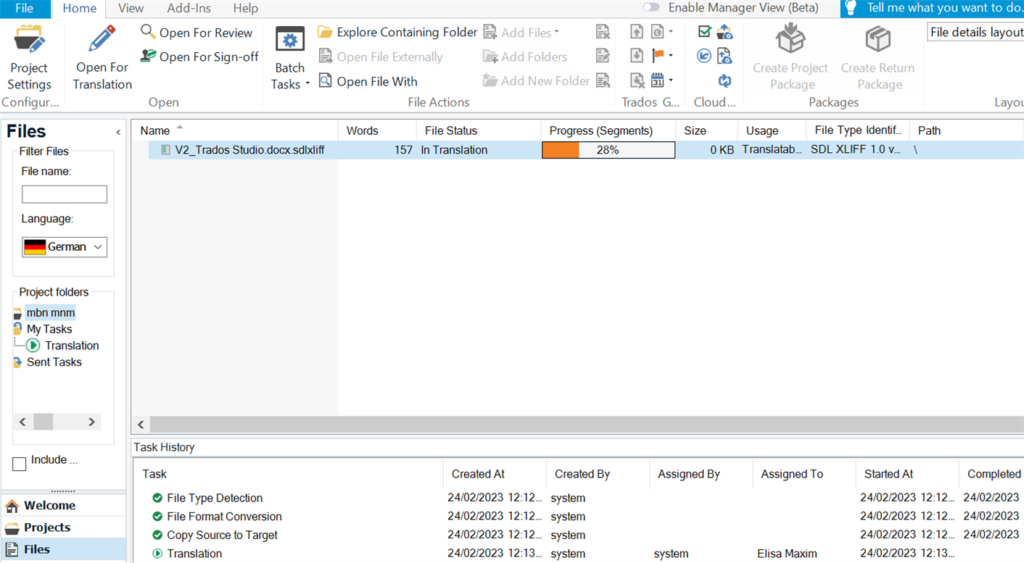1024x563 pixels.
Task: Click the Open For Translation icon
Action: pos(102,40)
